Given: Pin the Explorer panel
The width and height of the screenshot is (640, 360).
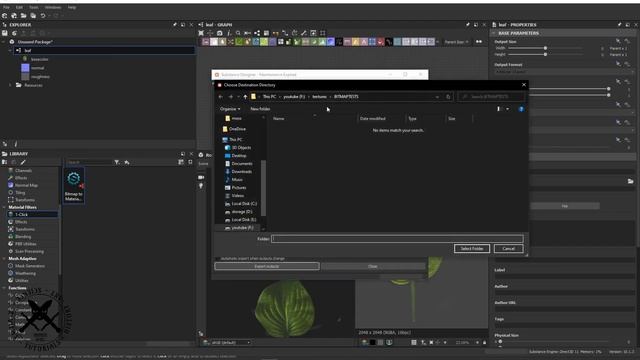Looking at the screenshot, I should tap(175, 24).
